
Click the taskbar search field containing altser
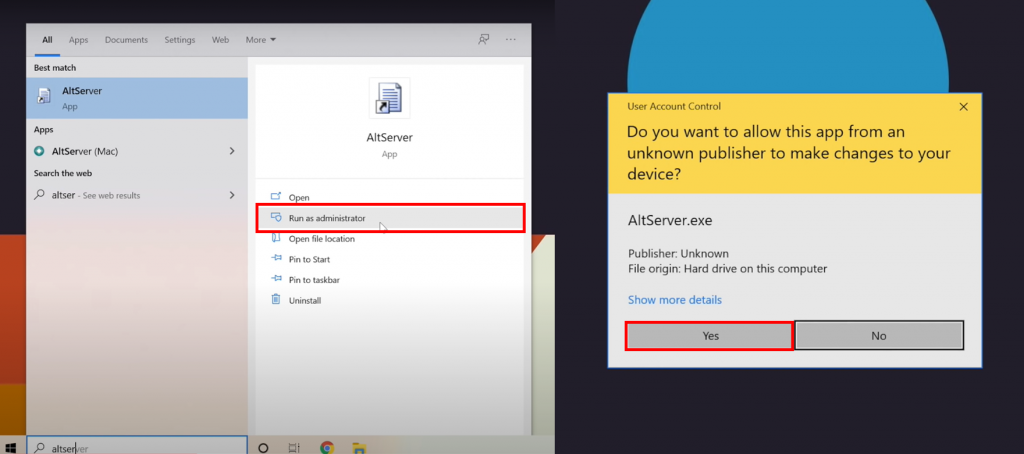tap(137, 447)
